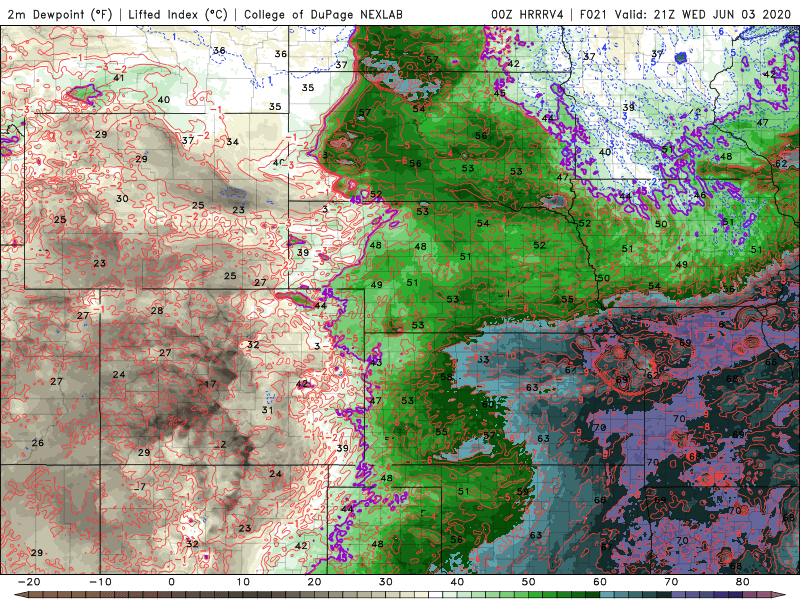Image resolution: width=800 pixels, height=600 pixels.
Task: Click the '-20' colorbar tick label
Action: click(x=29, y=582)
